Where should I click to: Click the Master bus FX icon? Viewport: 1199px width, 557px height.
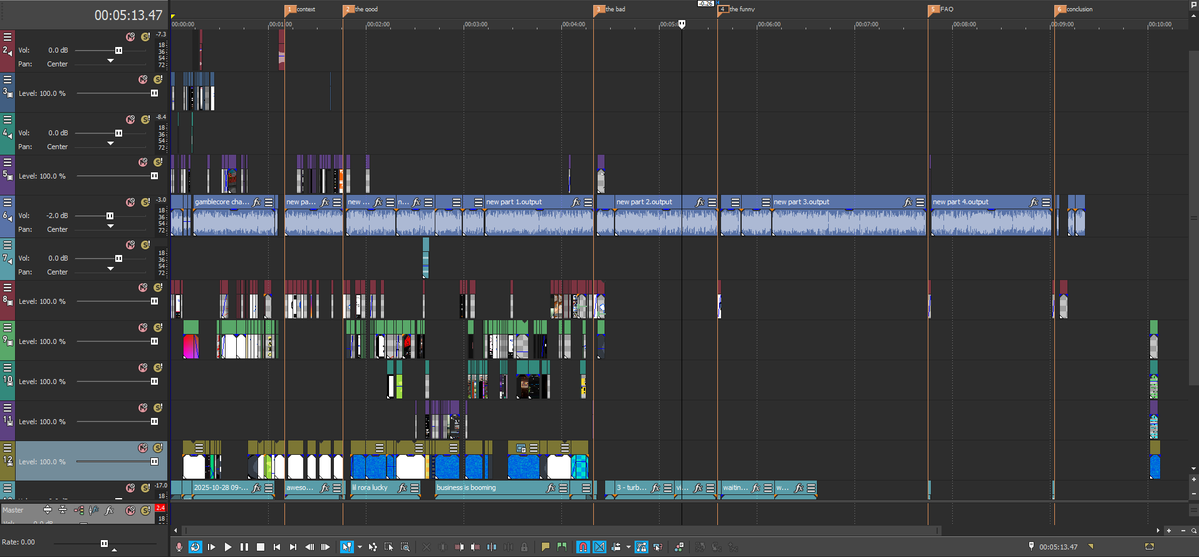coord(109,510)
